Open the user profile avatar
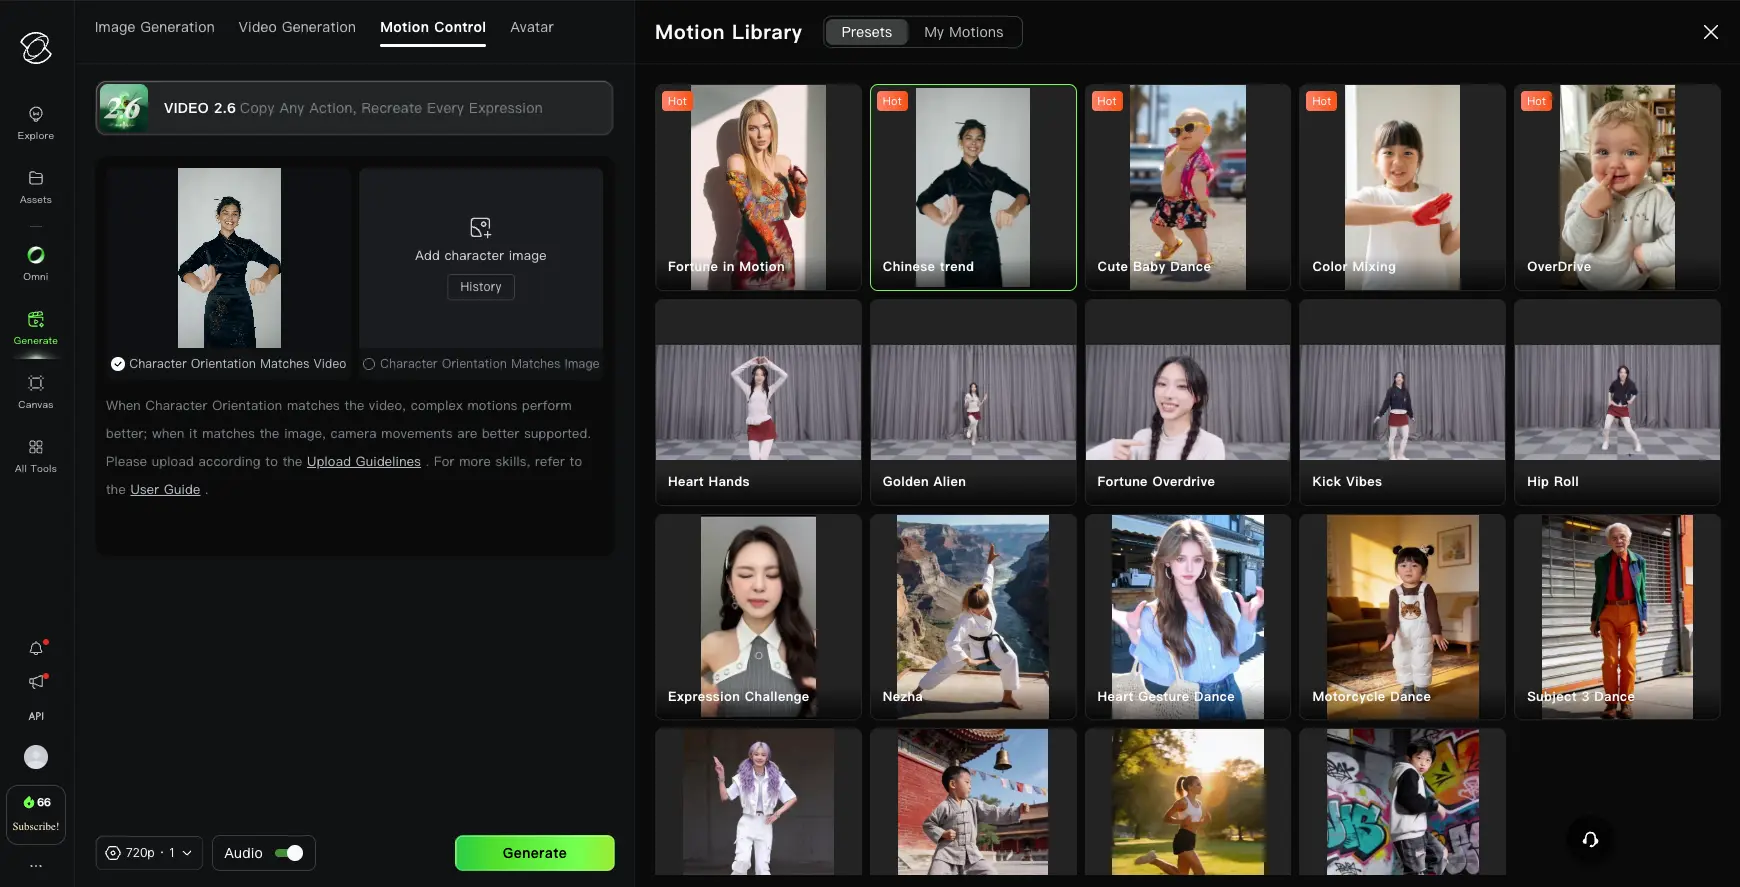Image resolution: width=1740 pixels, height=887 pixels. pos(36,757)
